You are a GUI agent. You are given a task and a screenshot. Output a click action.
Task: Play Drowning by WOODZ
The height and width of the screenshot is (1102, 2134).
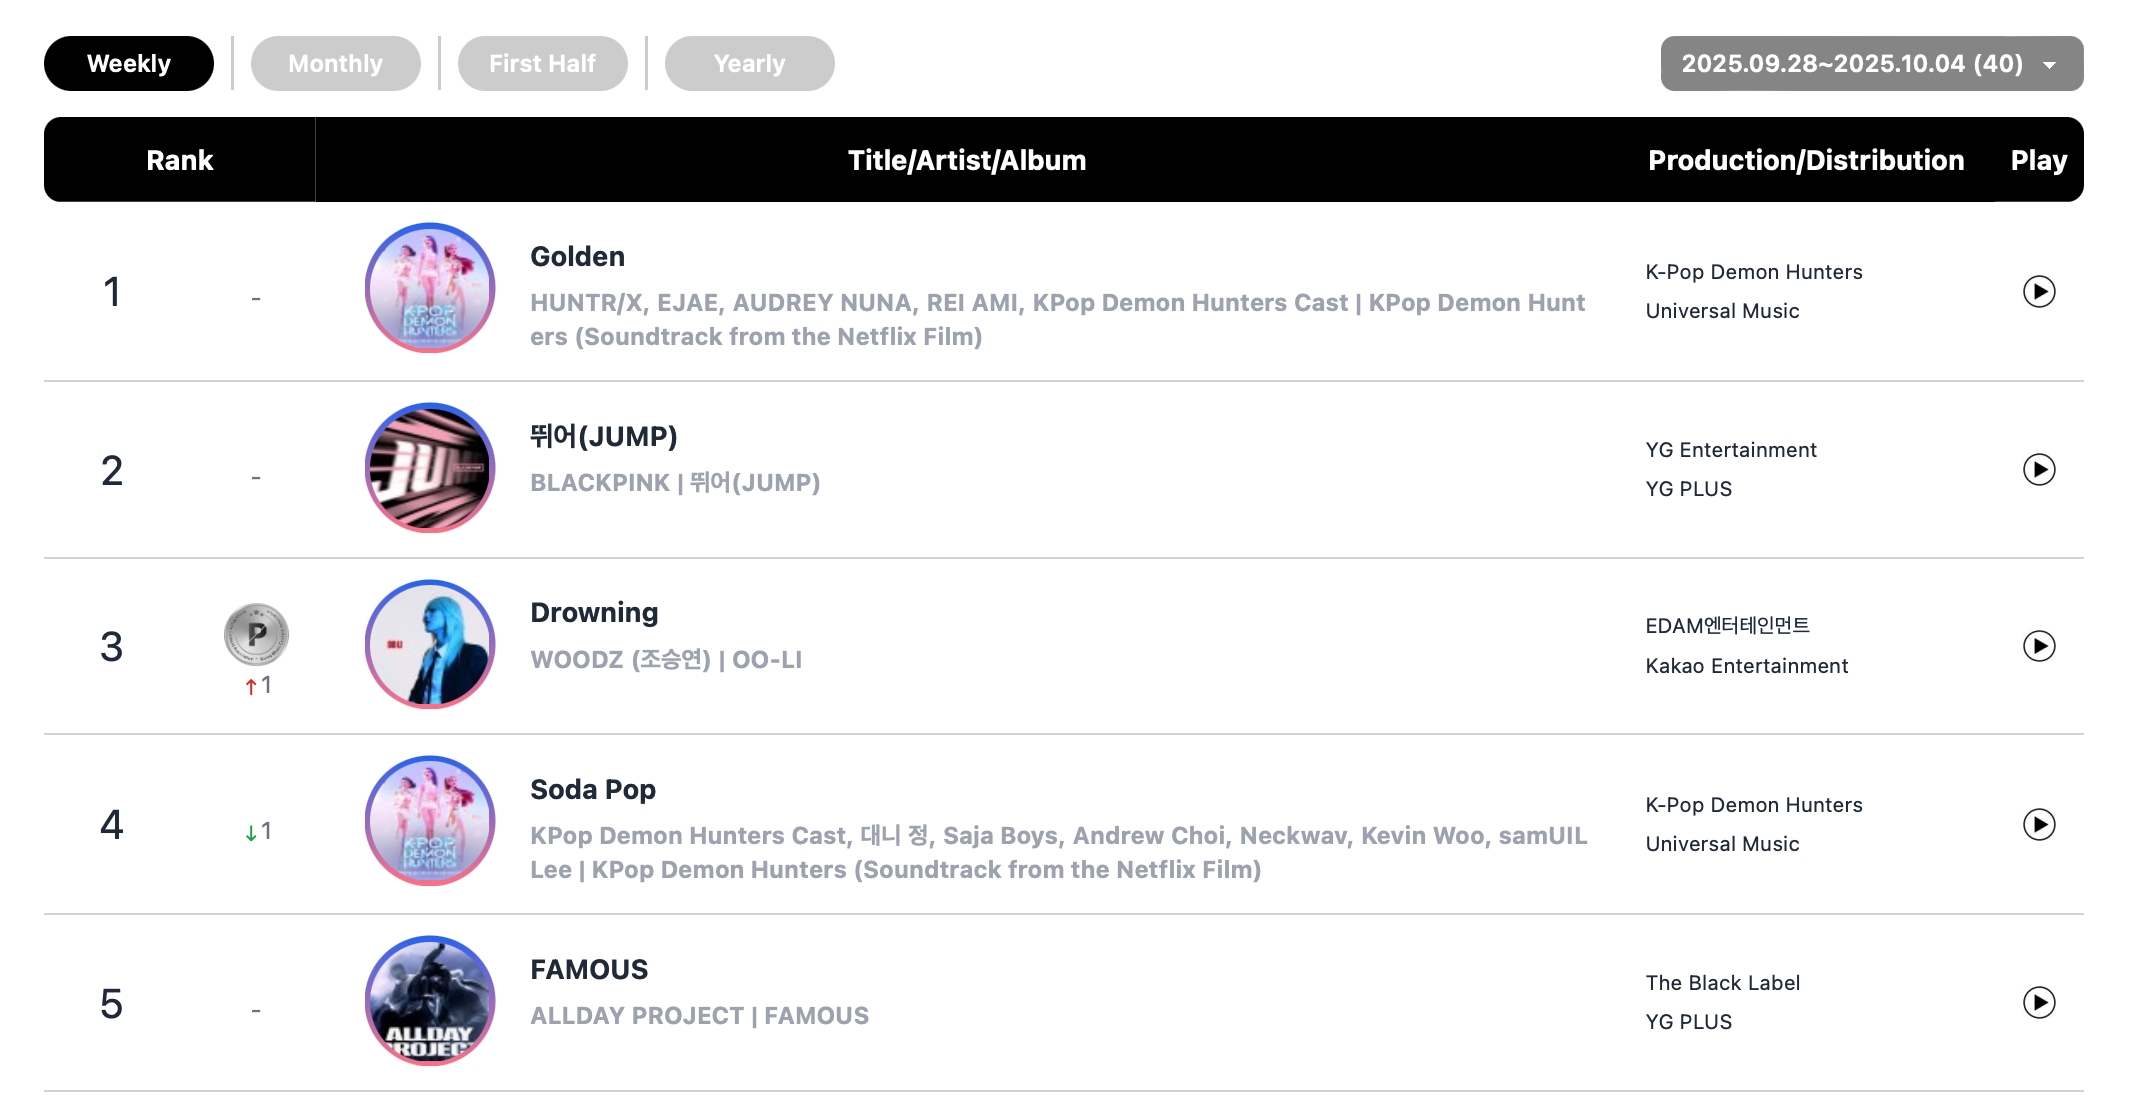(x=2038, y=646)
